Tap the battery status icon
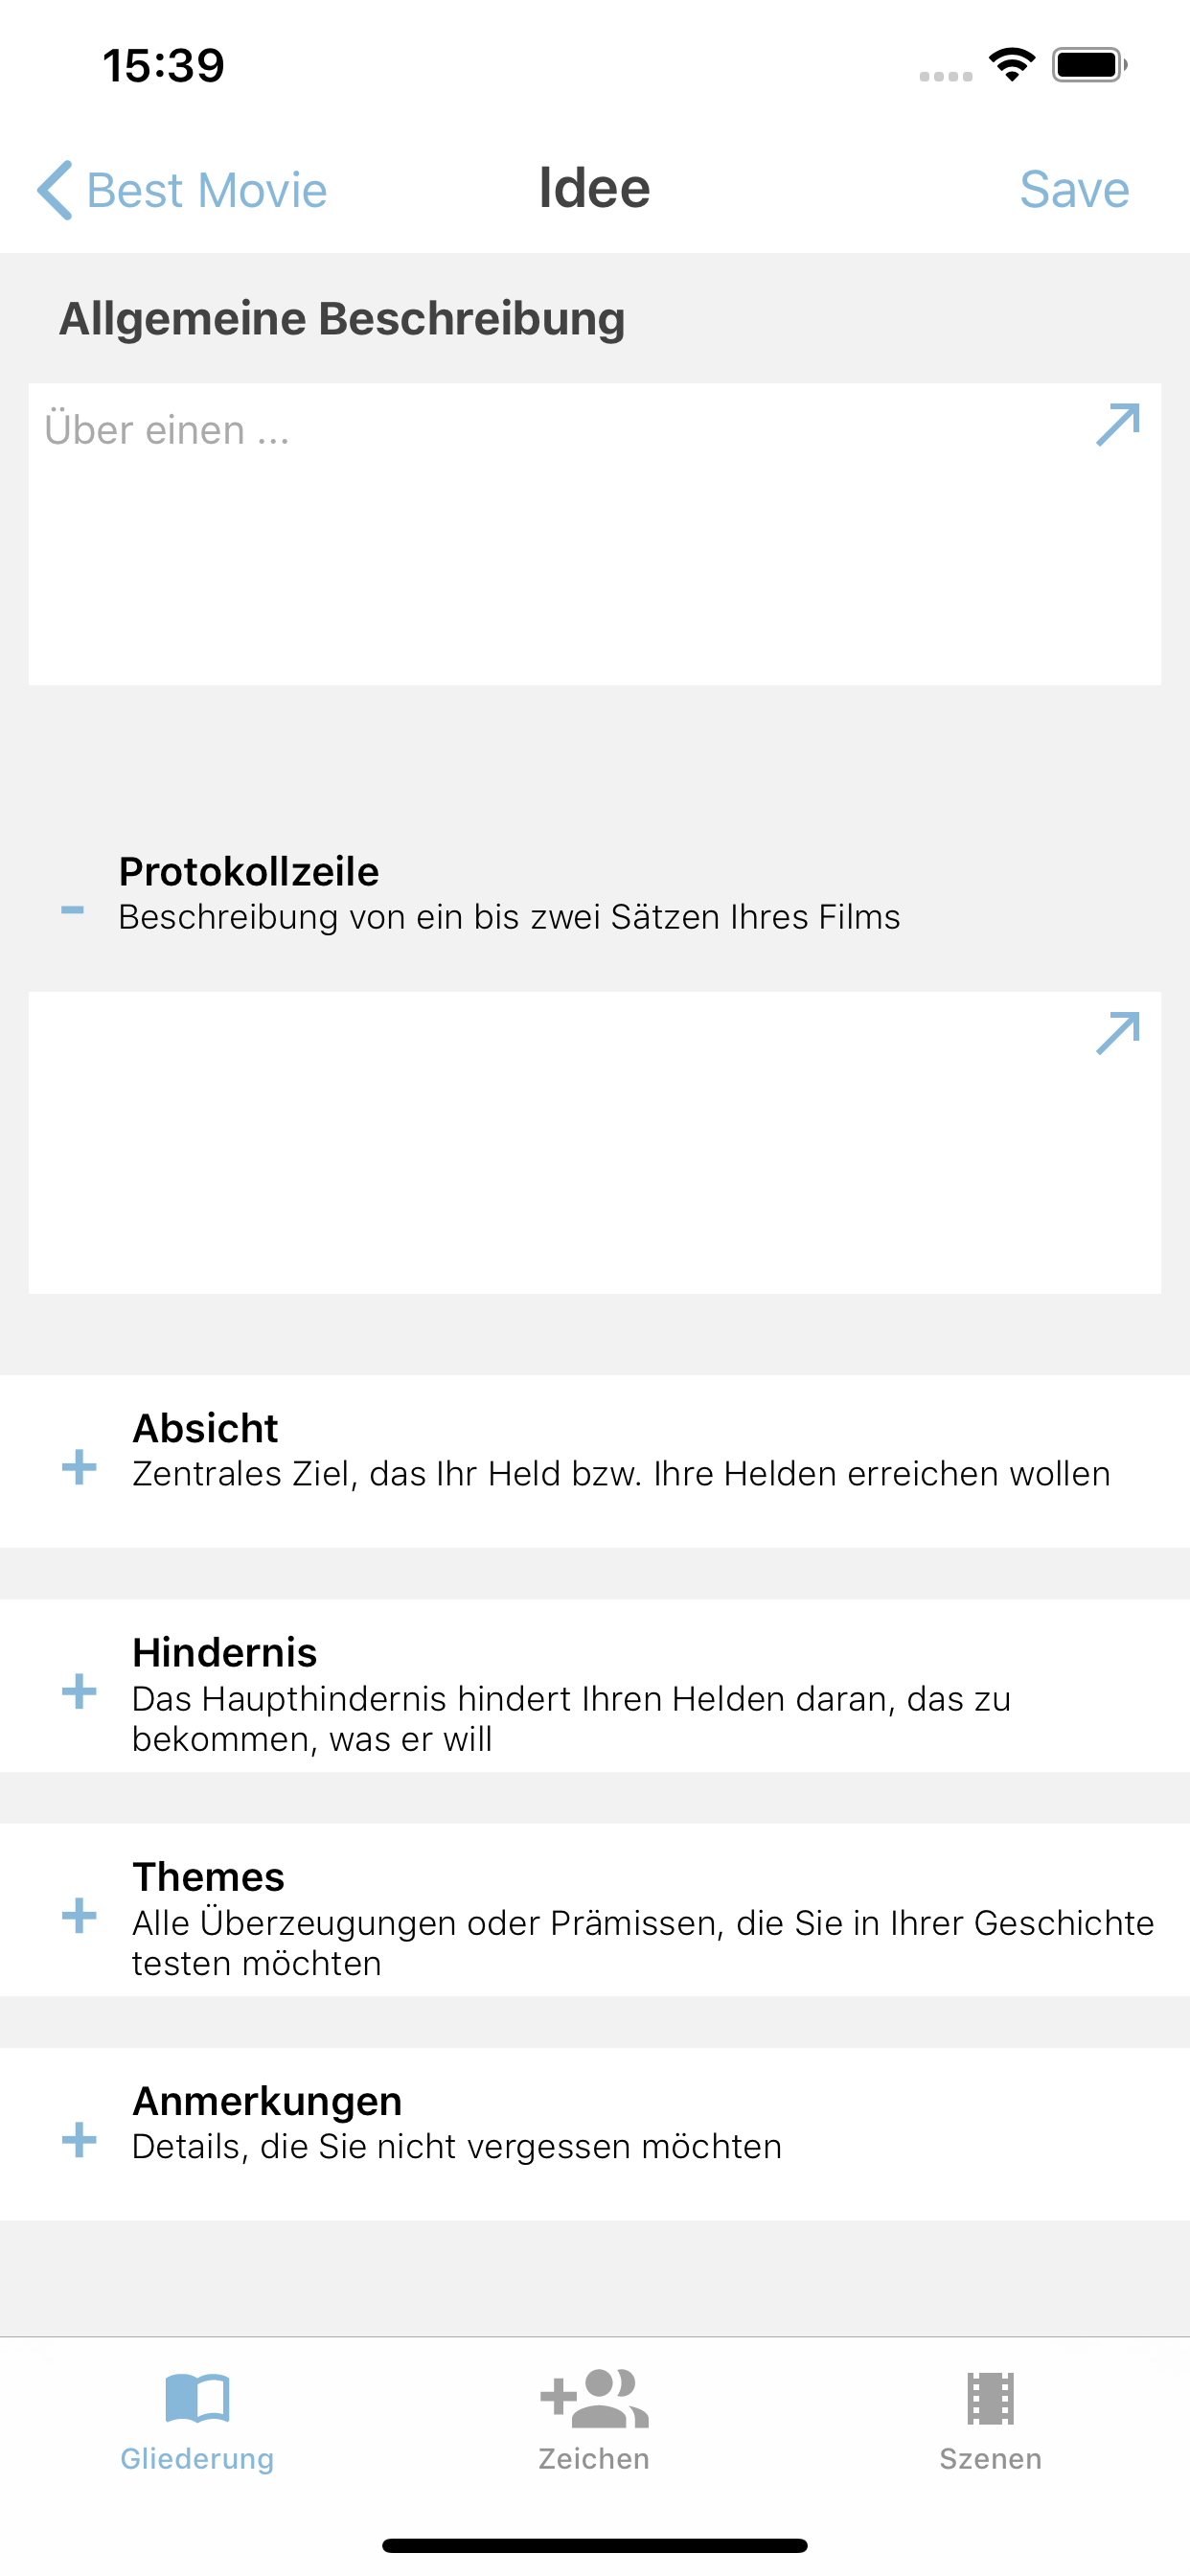 (x=1089, y=65)
